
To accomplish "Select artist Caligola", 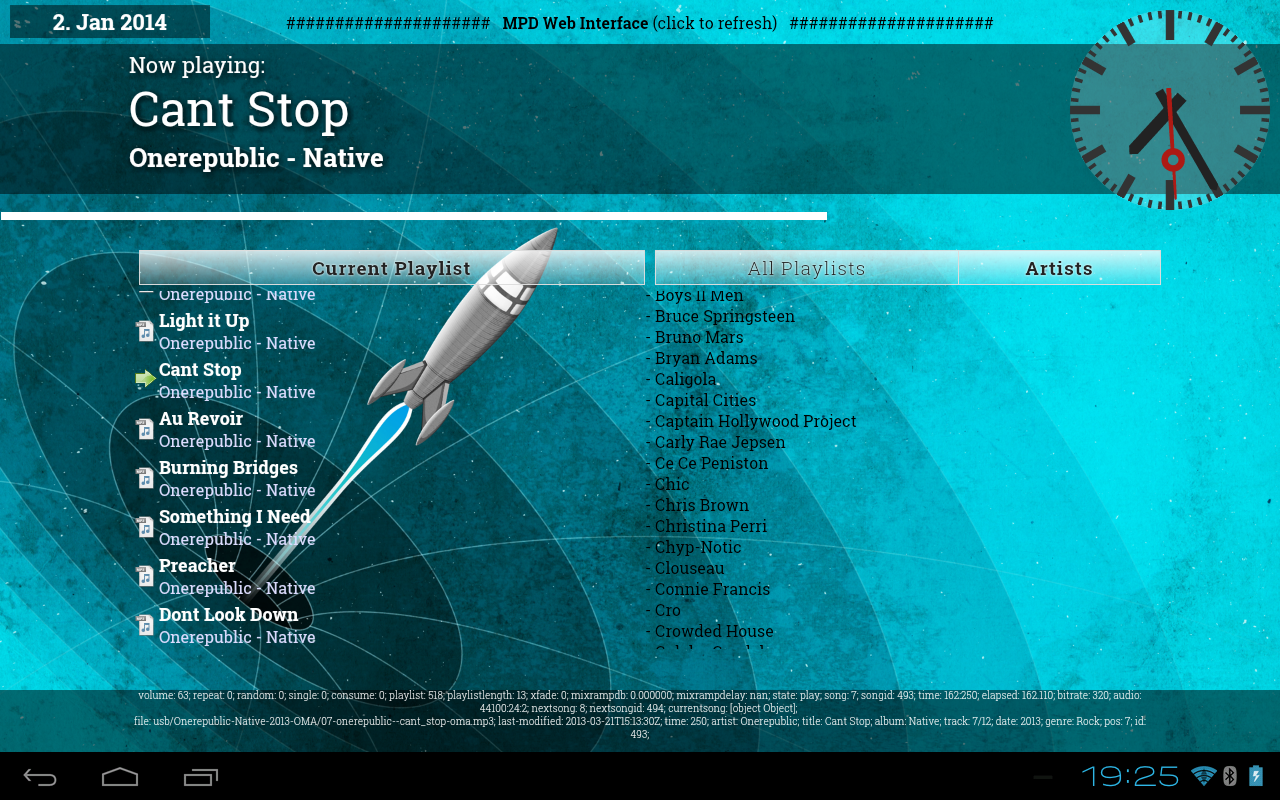I will click(x=685, y=379).
